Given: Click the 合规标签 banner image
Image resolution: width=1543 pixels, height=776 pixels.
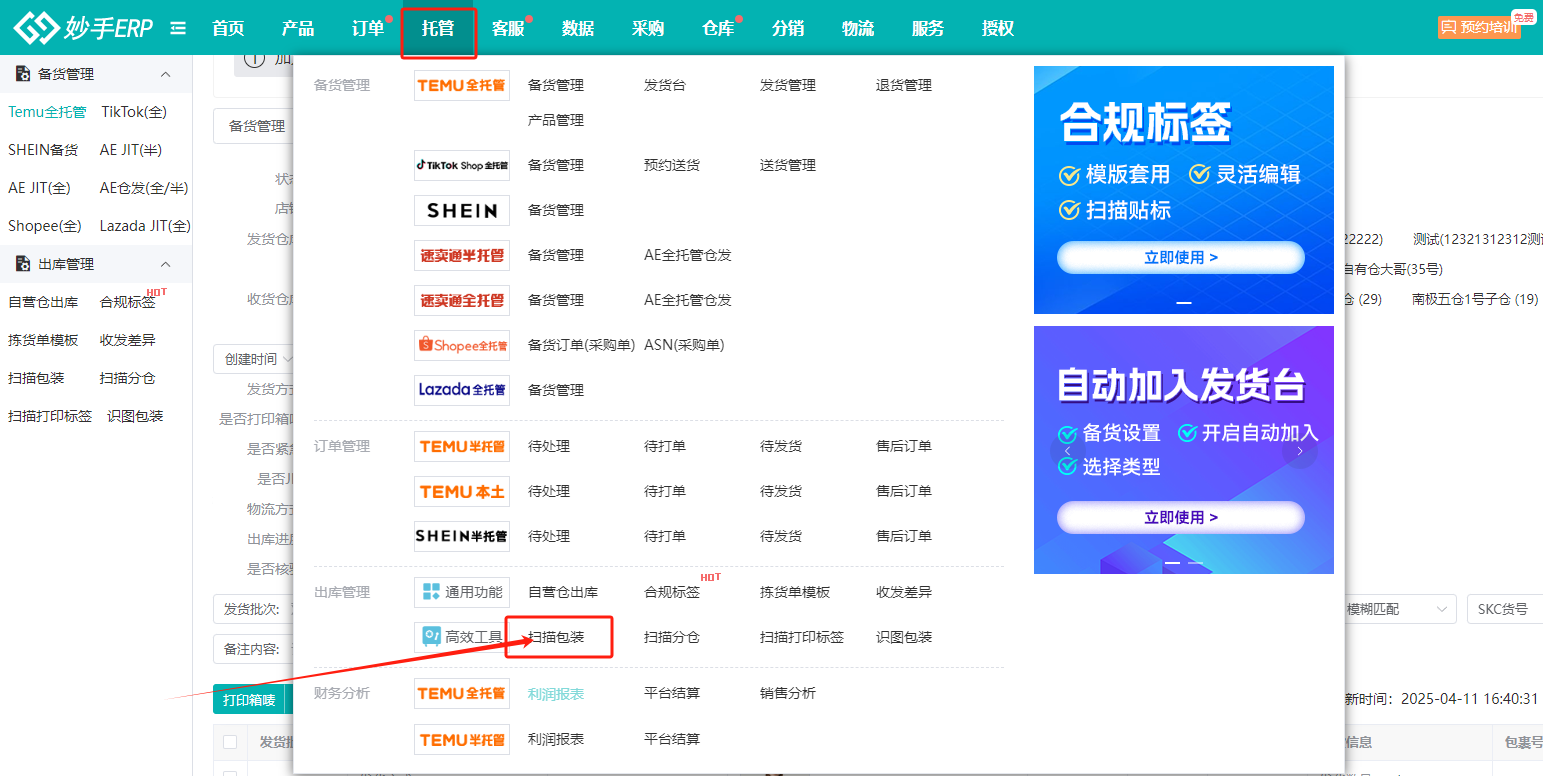Looking at the screenshot, I should point(1184,190).
